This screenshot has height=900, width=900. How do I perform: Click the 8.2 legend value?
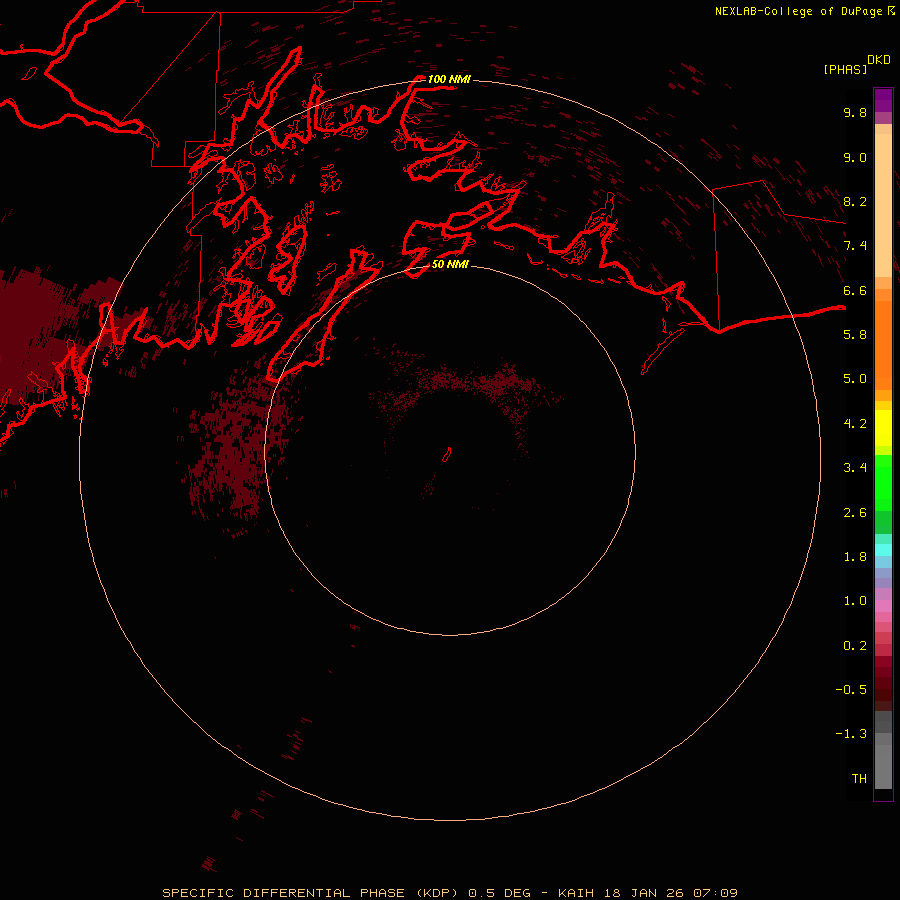(855, 201)
